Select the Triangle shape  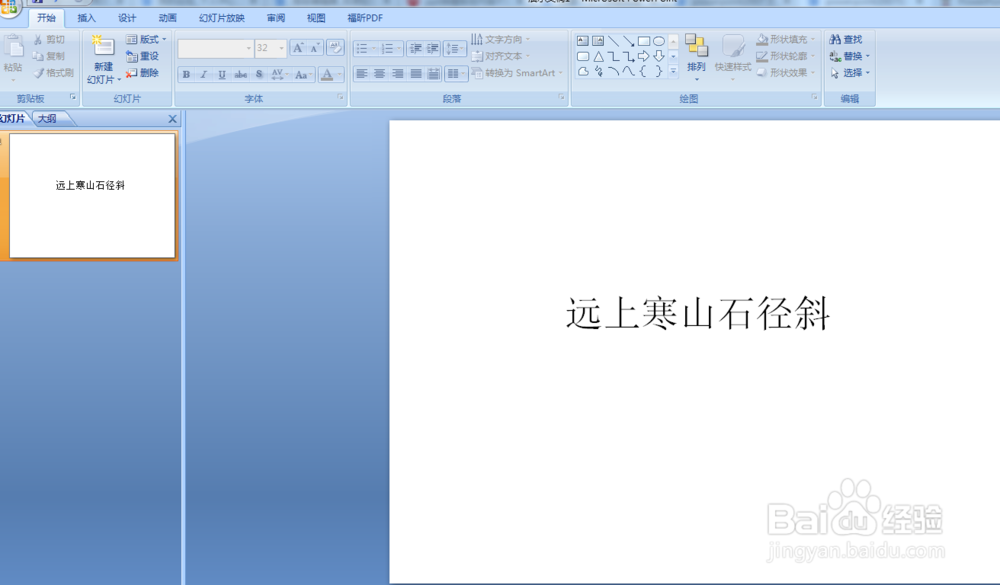click(x=598, y=56)
